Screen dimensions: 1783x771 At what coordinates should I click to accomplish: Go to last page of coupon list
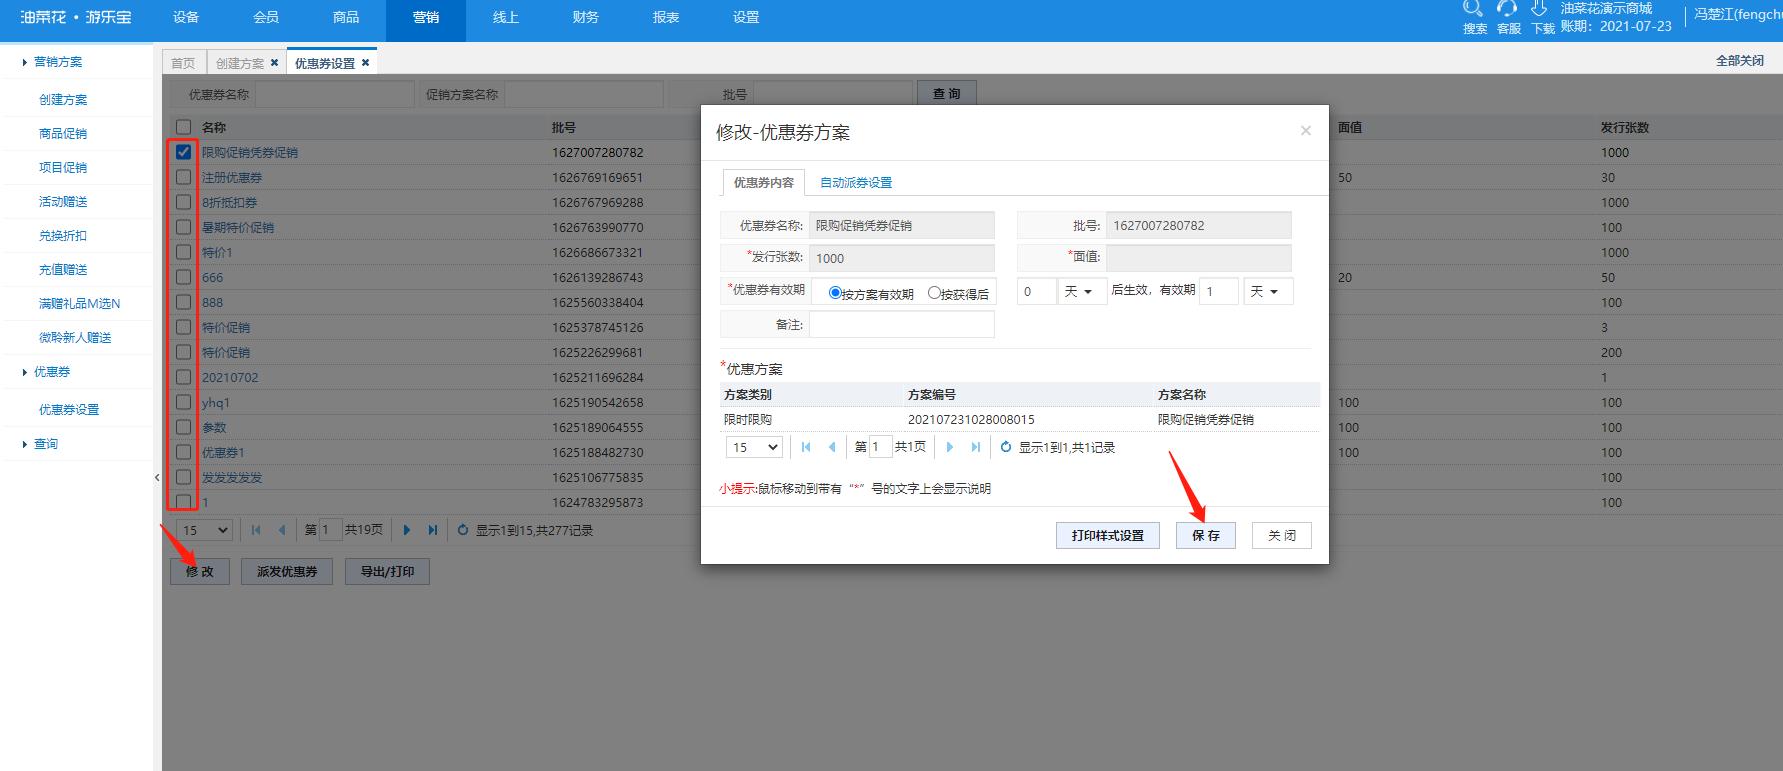coord(433,530)
